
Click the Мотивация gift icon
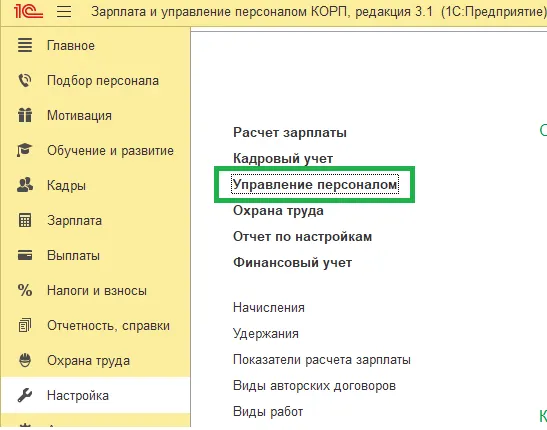(x=25, y=115)
